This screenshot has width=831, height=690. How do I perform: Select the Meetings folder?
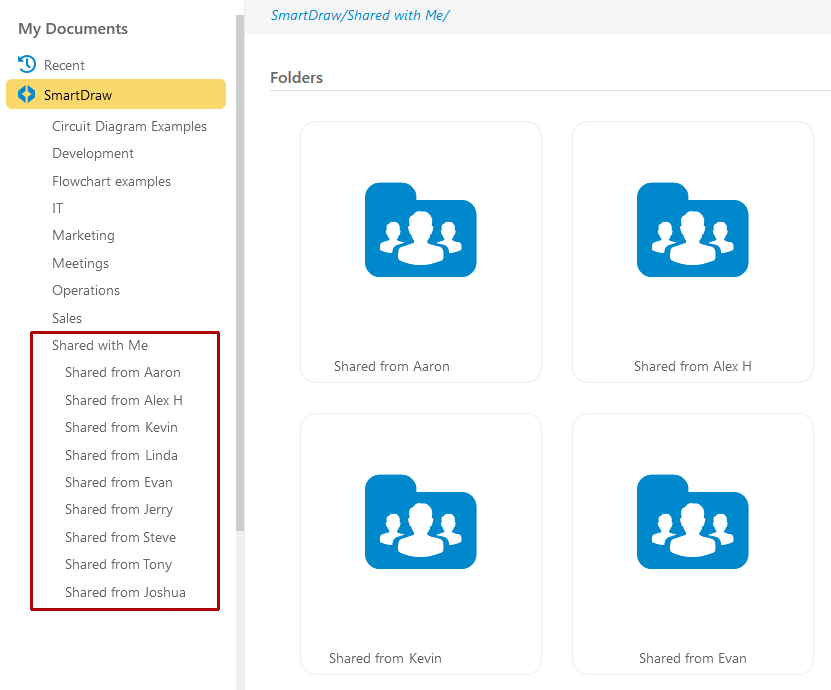[x=80, y=264]
